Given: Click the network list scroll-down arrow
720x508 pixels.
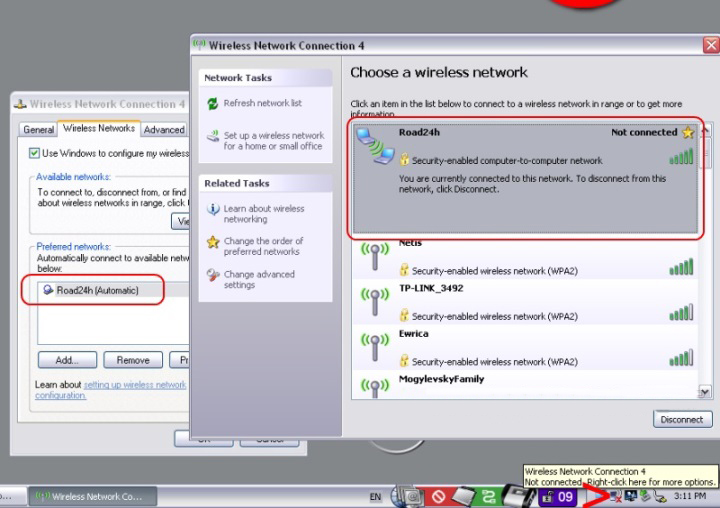Looking at the screenshot, I should [x=704, y=392].
